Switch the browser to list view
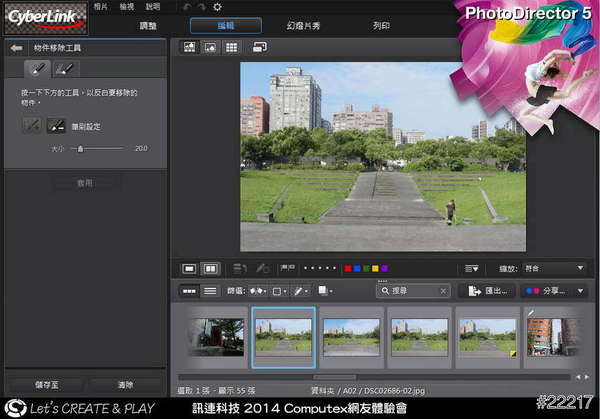The width and height of the screenshot is (600, 419). pyautogui.click(x=210, y=291)
